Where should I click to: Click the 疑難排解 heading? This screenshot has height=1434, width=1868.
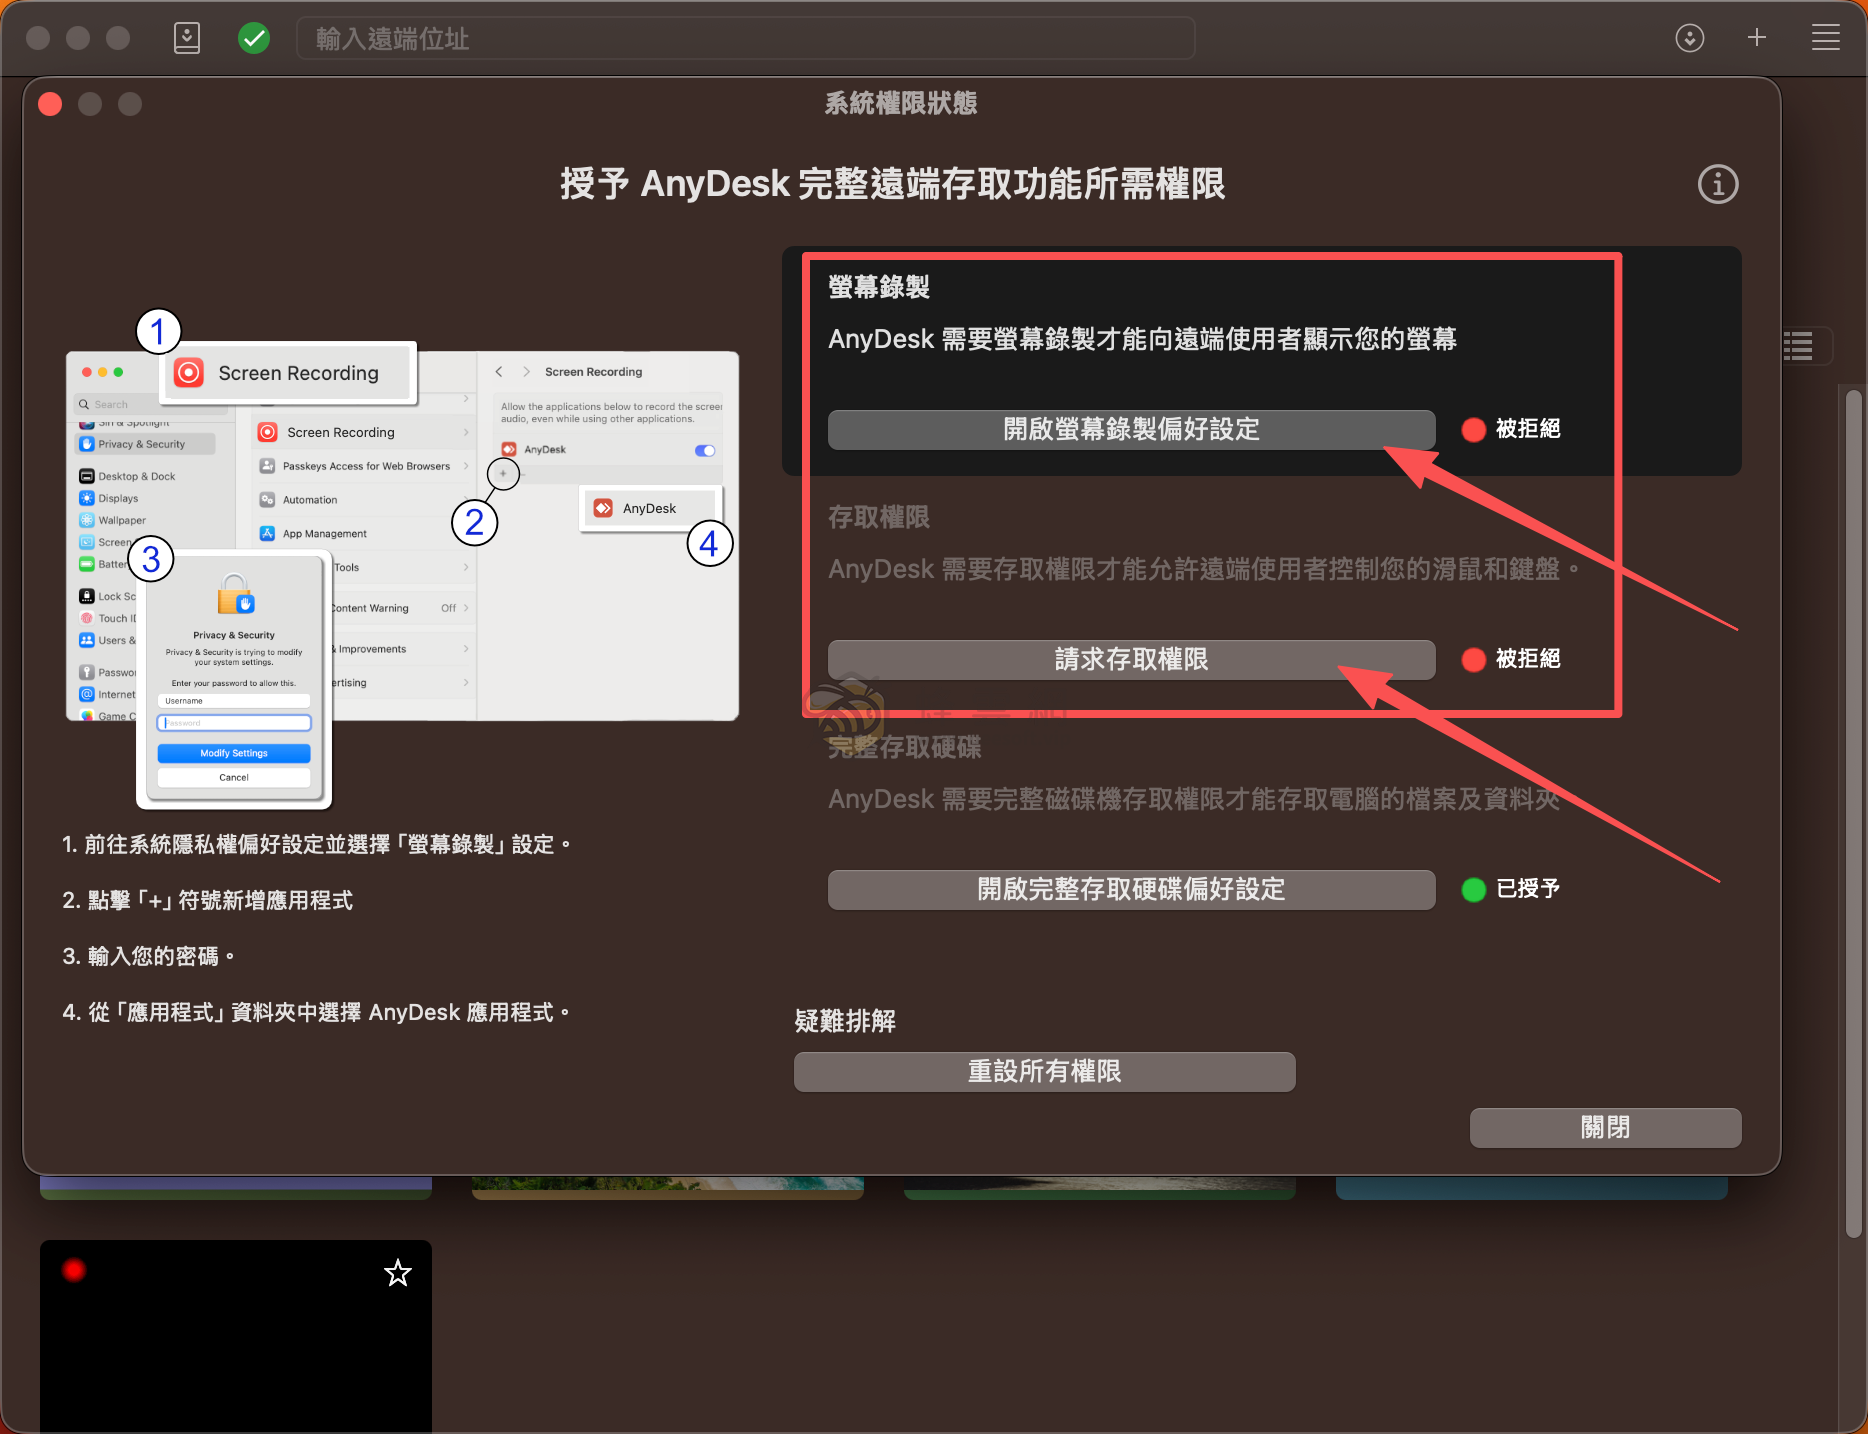pos(845,1021)
